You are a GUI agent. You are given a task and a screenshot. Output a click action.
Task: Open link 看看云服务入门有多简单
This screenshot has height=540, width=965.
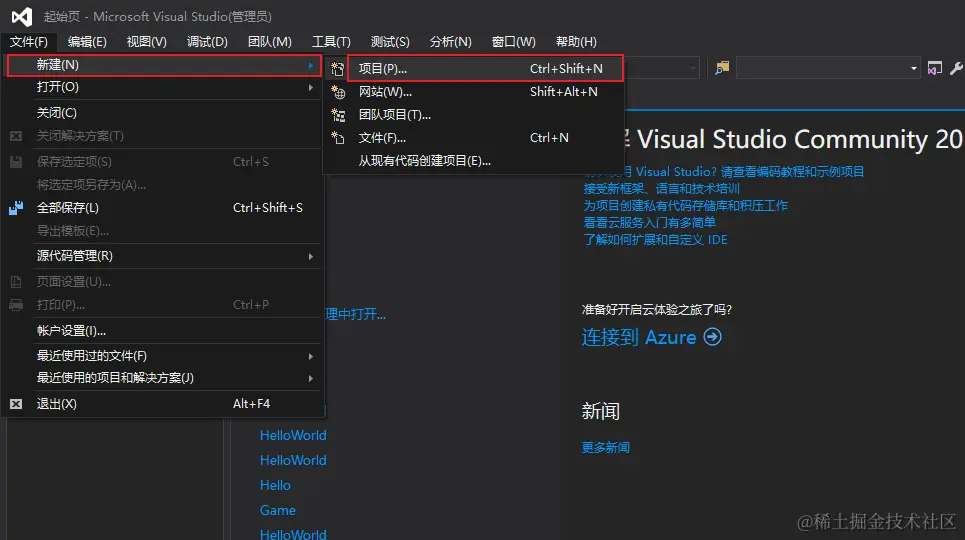tap(649, 222)
